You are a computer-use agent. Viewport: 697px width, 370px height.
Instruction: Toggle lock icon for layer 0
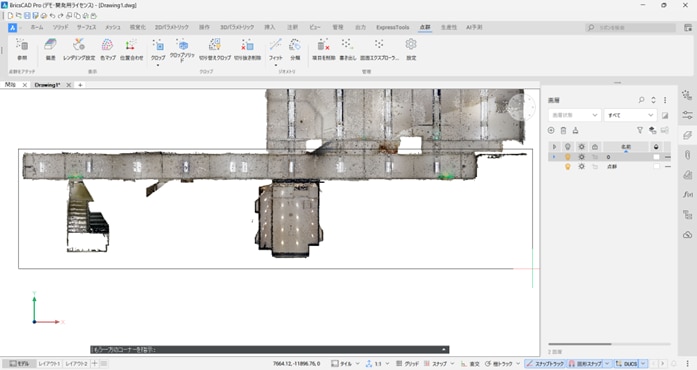(x=595, y=157)
